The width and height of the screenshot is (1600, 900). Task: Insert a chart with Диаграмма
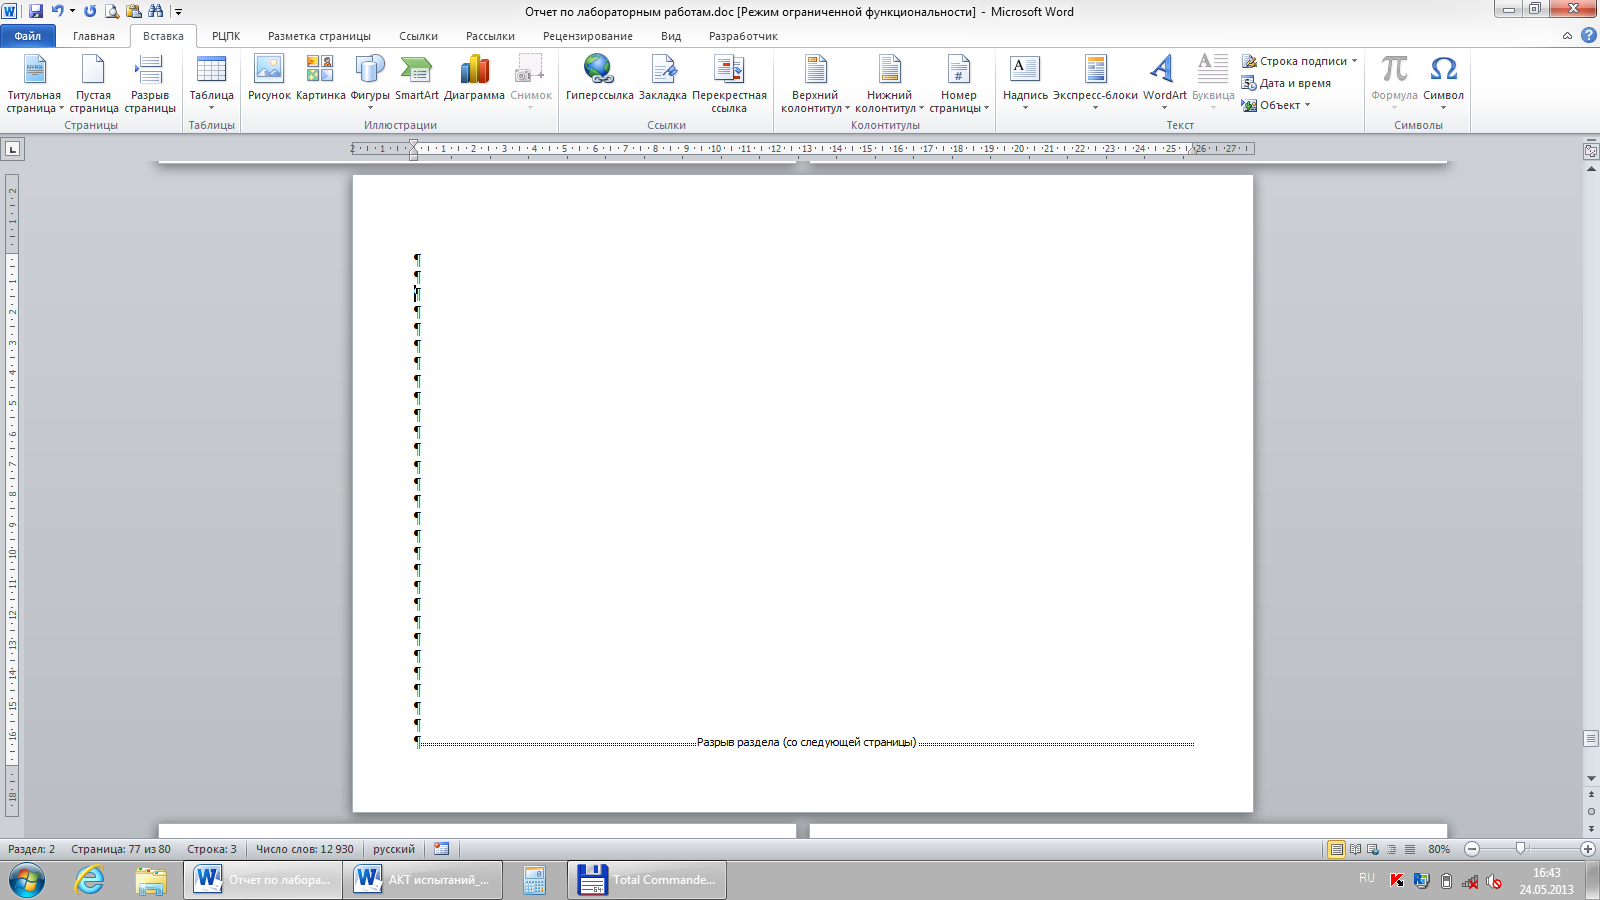474,78
